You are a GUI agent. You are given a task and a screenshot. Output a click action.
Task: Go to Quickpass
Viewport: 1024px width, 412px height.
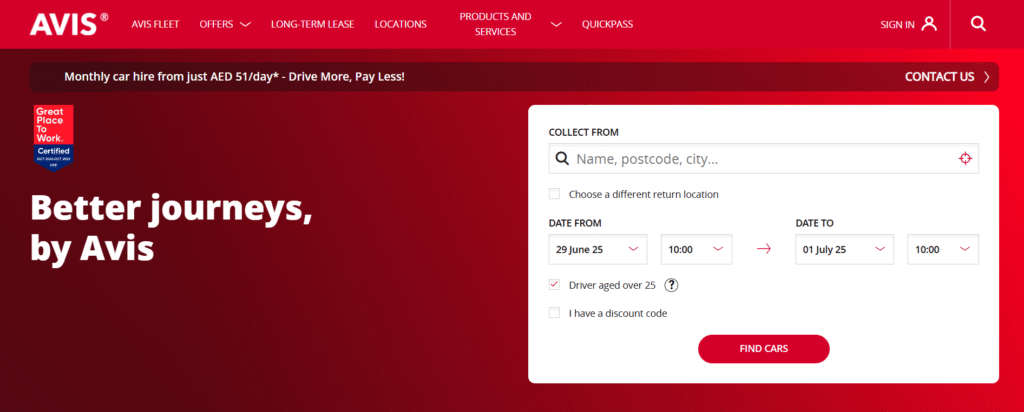tap(607, 24)
